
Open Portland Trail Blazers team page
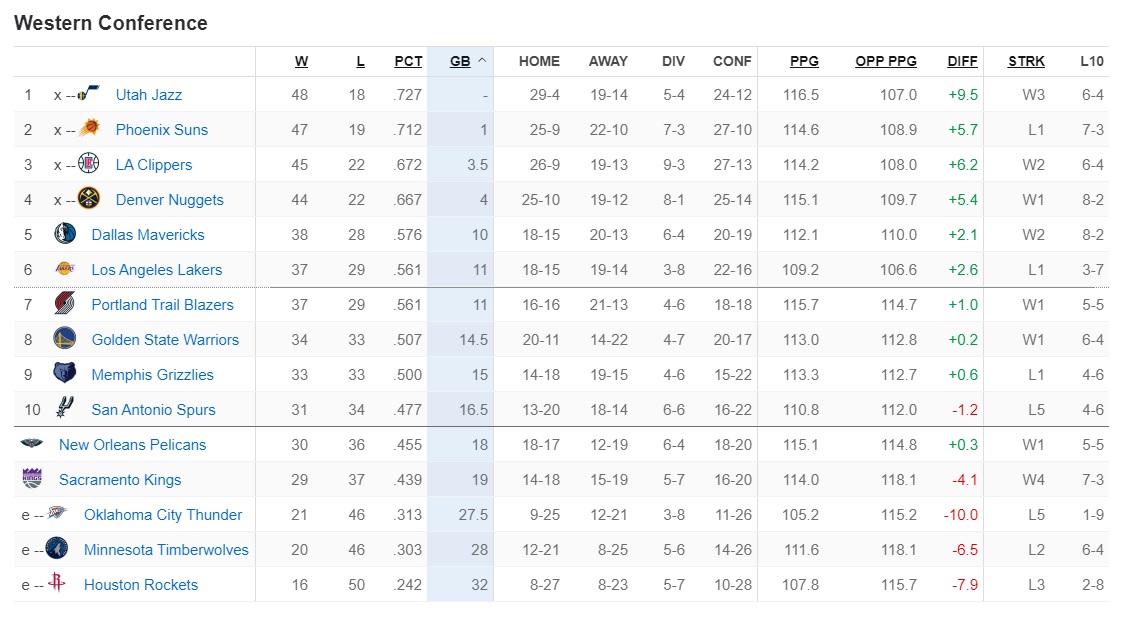(162, 305)
